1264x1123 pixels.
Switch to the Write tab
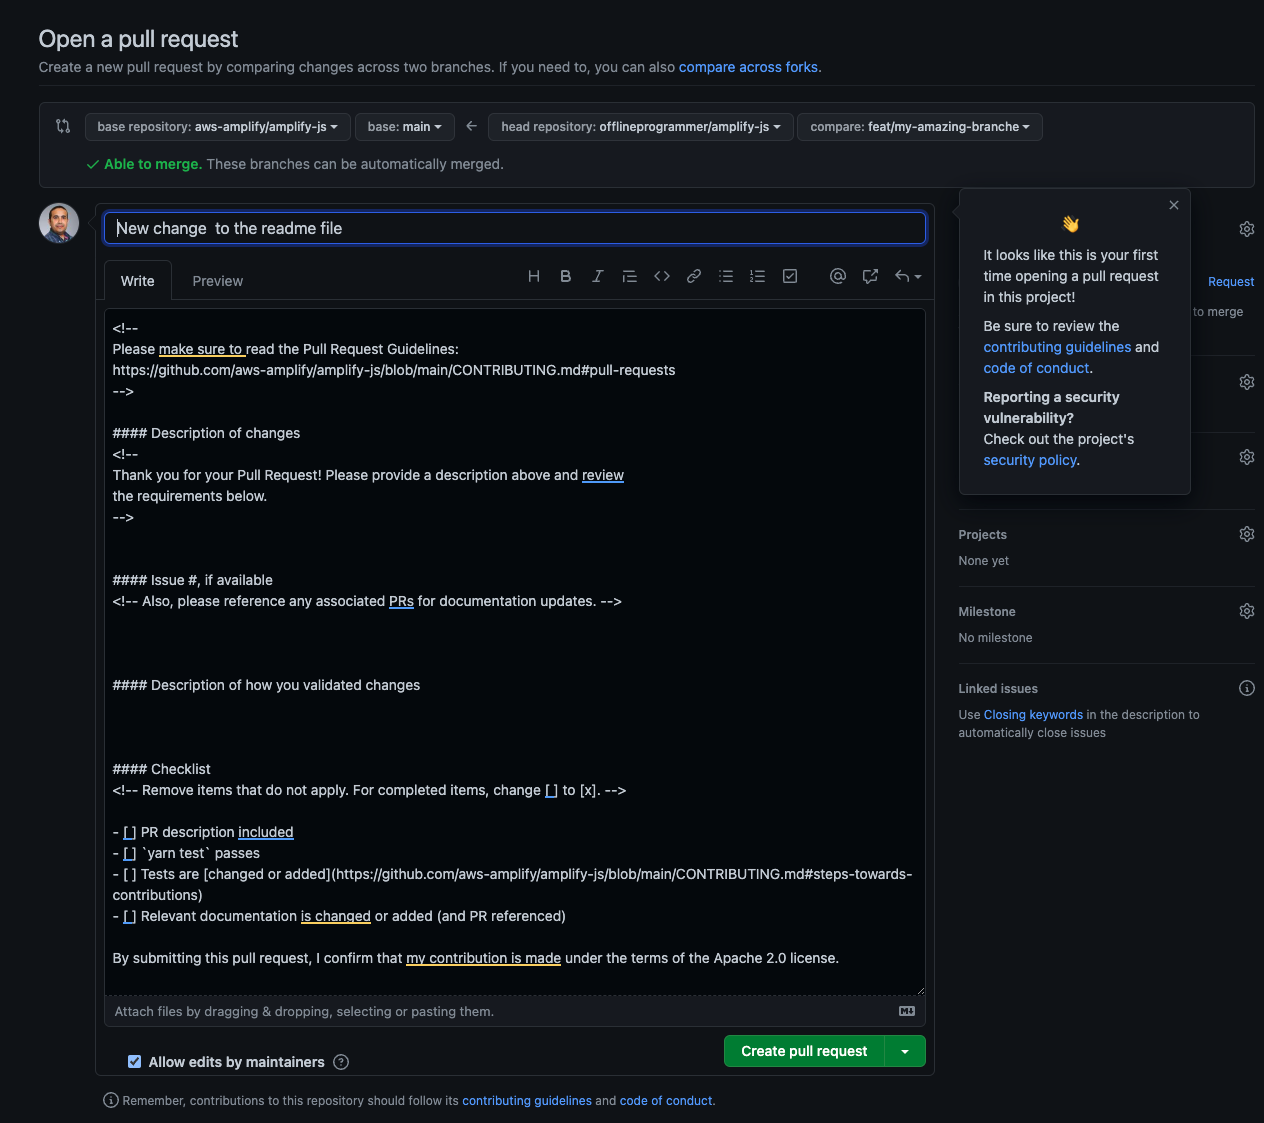tap(138, 281)
